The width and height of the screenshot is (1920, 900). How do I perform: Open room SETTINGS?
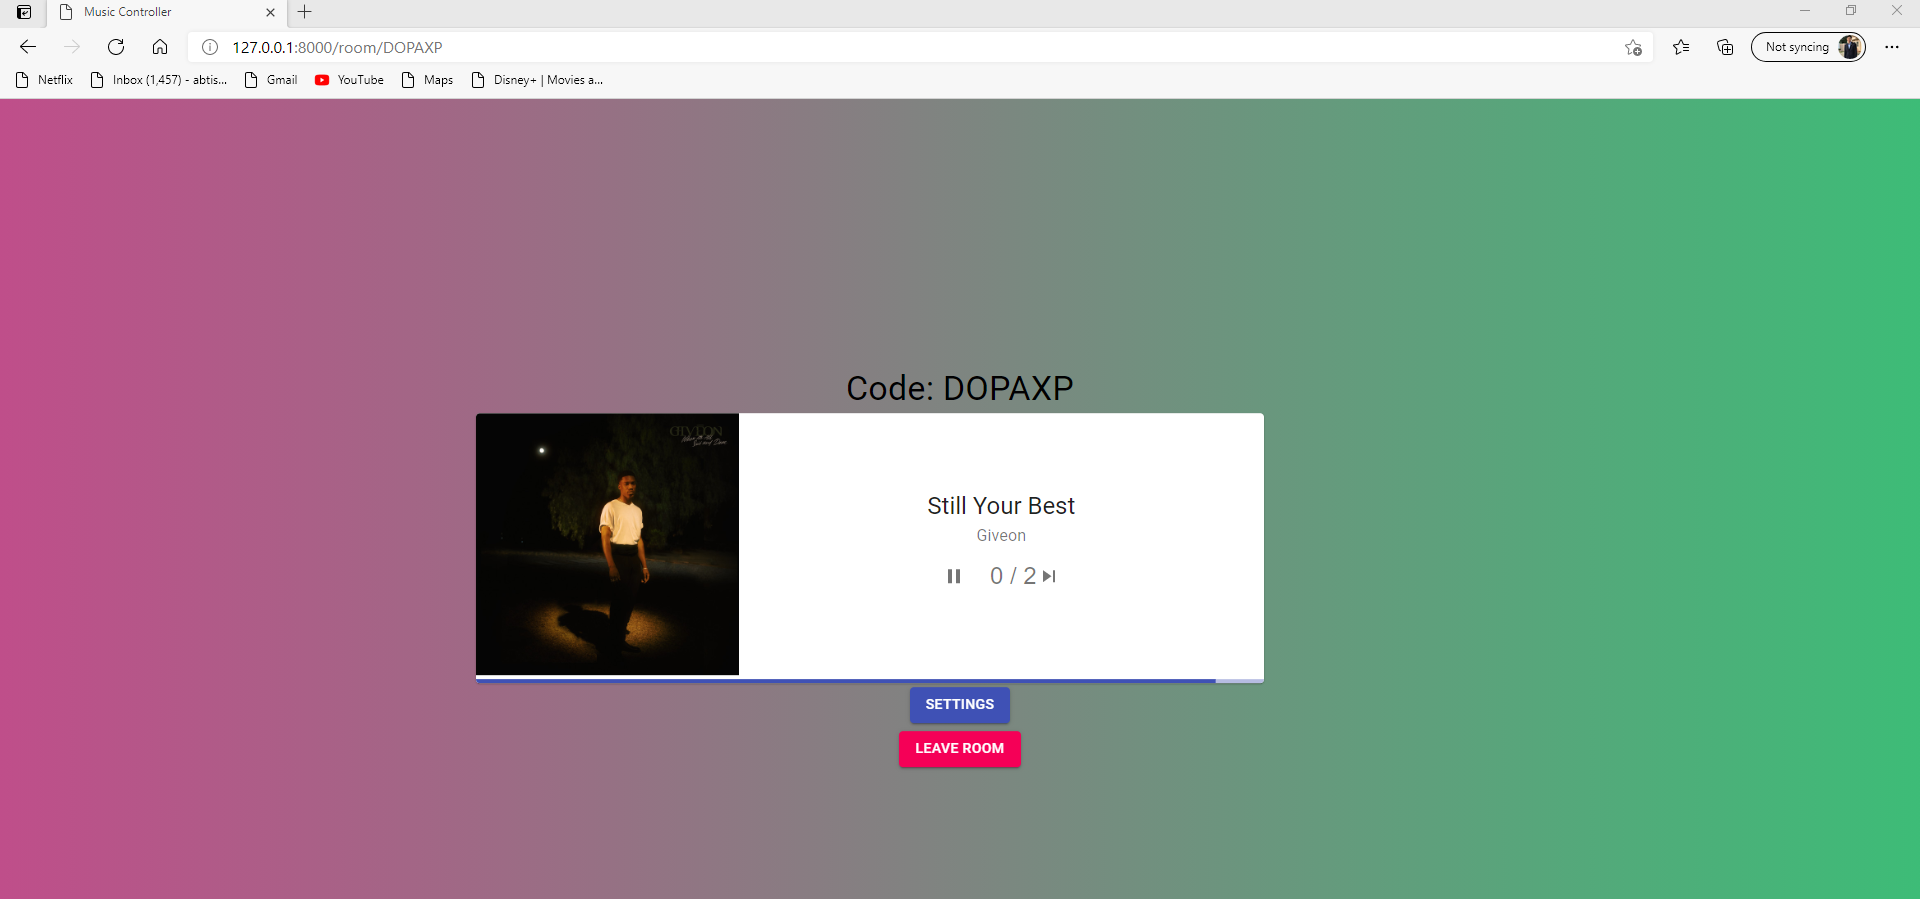[960, 705]
